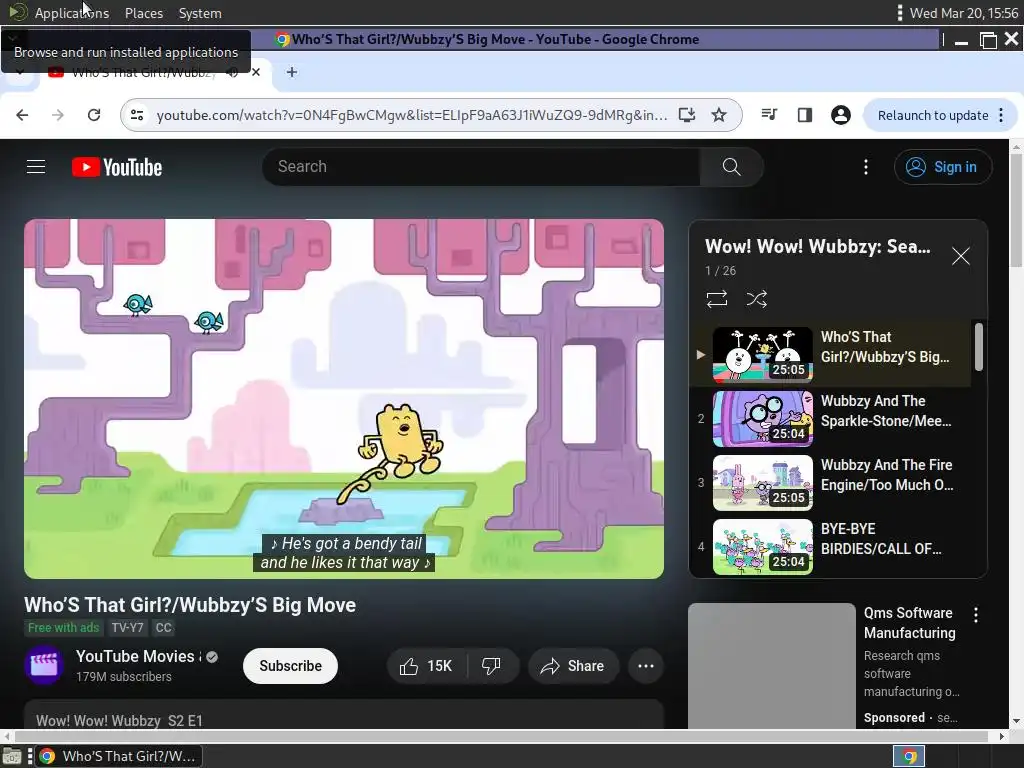The height and width of the screenshot is (768, 1024).
Task: Open the System menu
Action: 200,13
